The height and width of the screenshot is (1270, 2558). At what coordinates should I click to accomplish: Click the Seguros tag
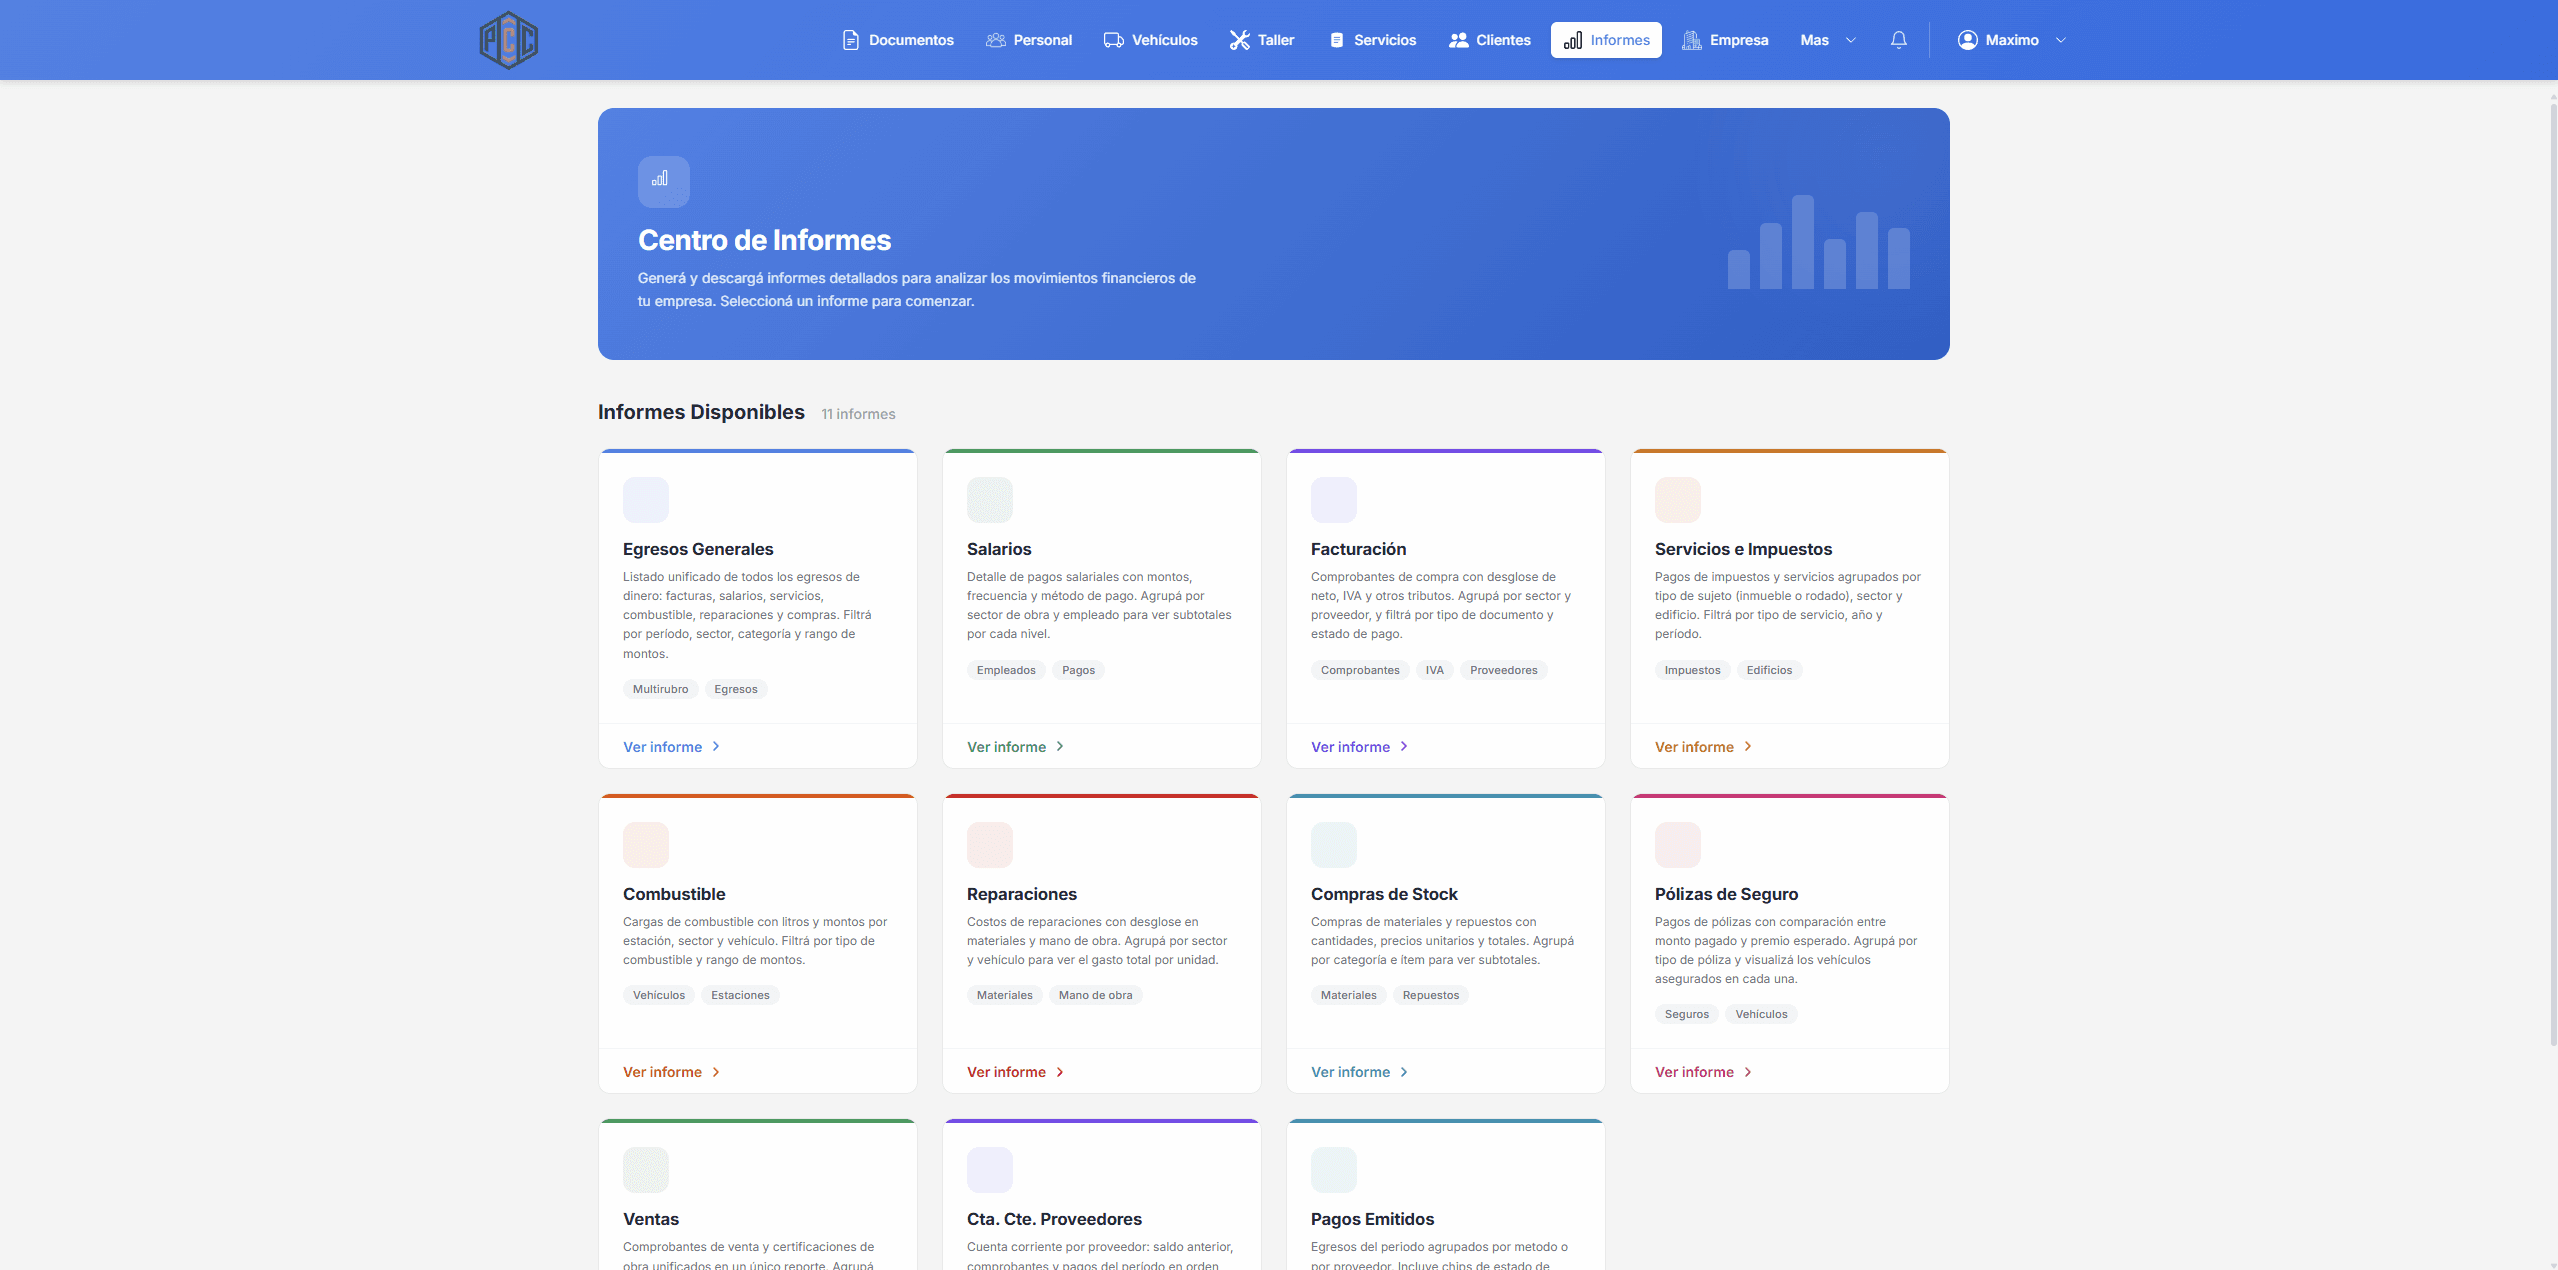tap(1686, 1014)
